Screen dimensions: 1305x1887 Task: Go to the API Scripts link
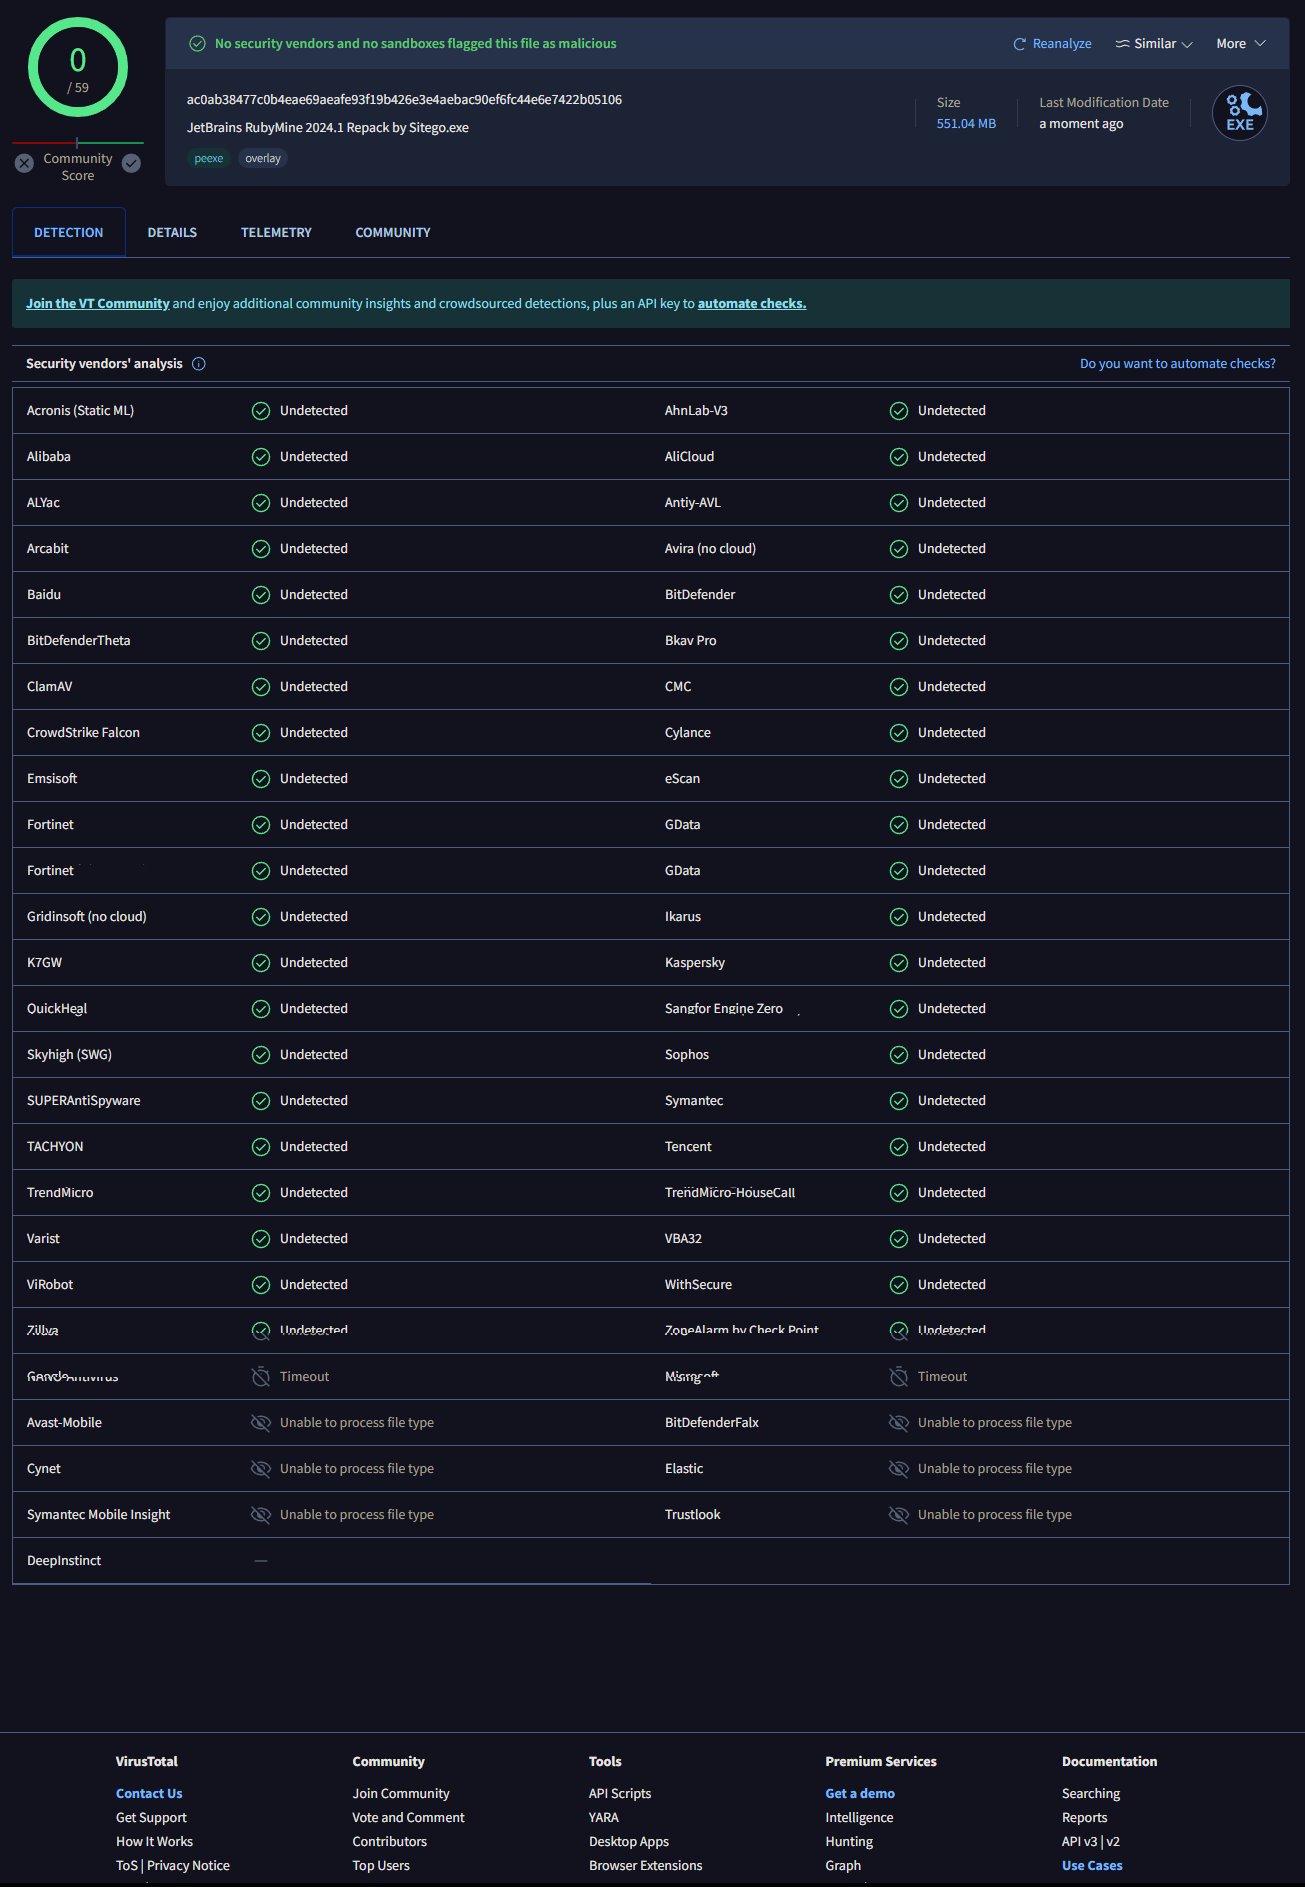tap(620, 1794)
